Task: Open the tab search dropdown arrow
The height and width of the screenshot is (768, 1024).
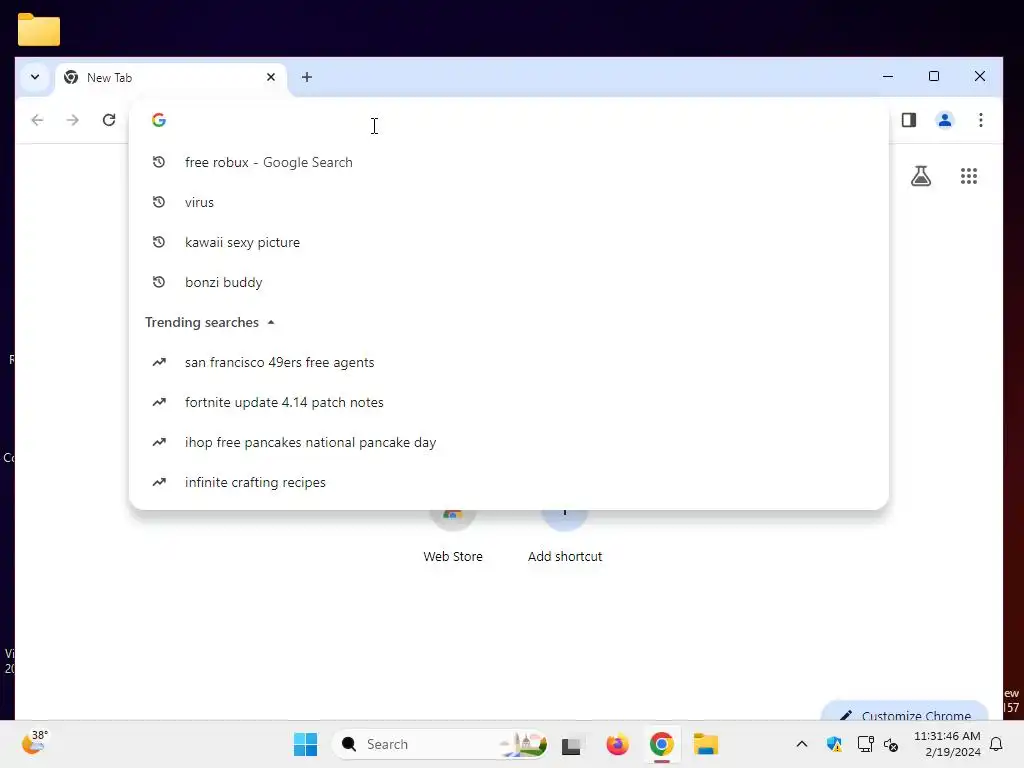Action: [35, 77]
